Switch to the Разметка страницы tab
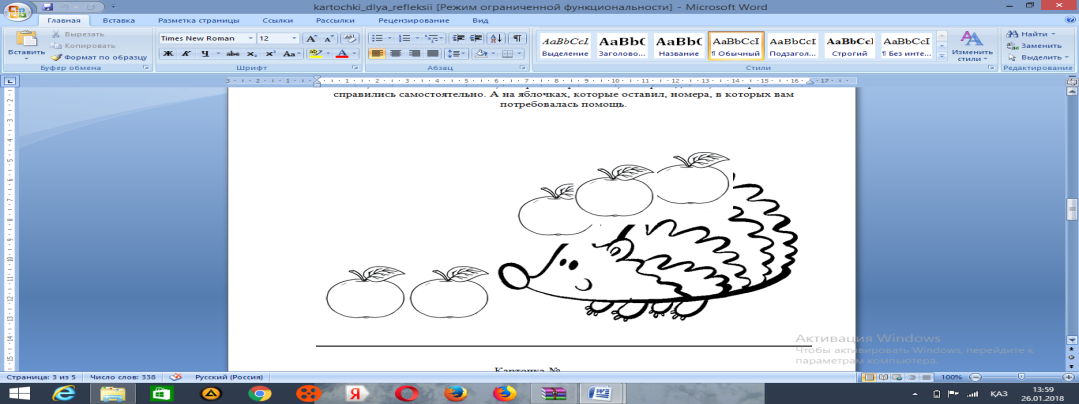The width and height of the screenshot is (1079, 404). (197, 21)
